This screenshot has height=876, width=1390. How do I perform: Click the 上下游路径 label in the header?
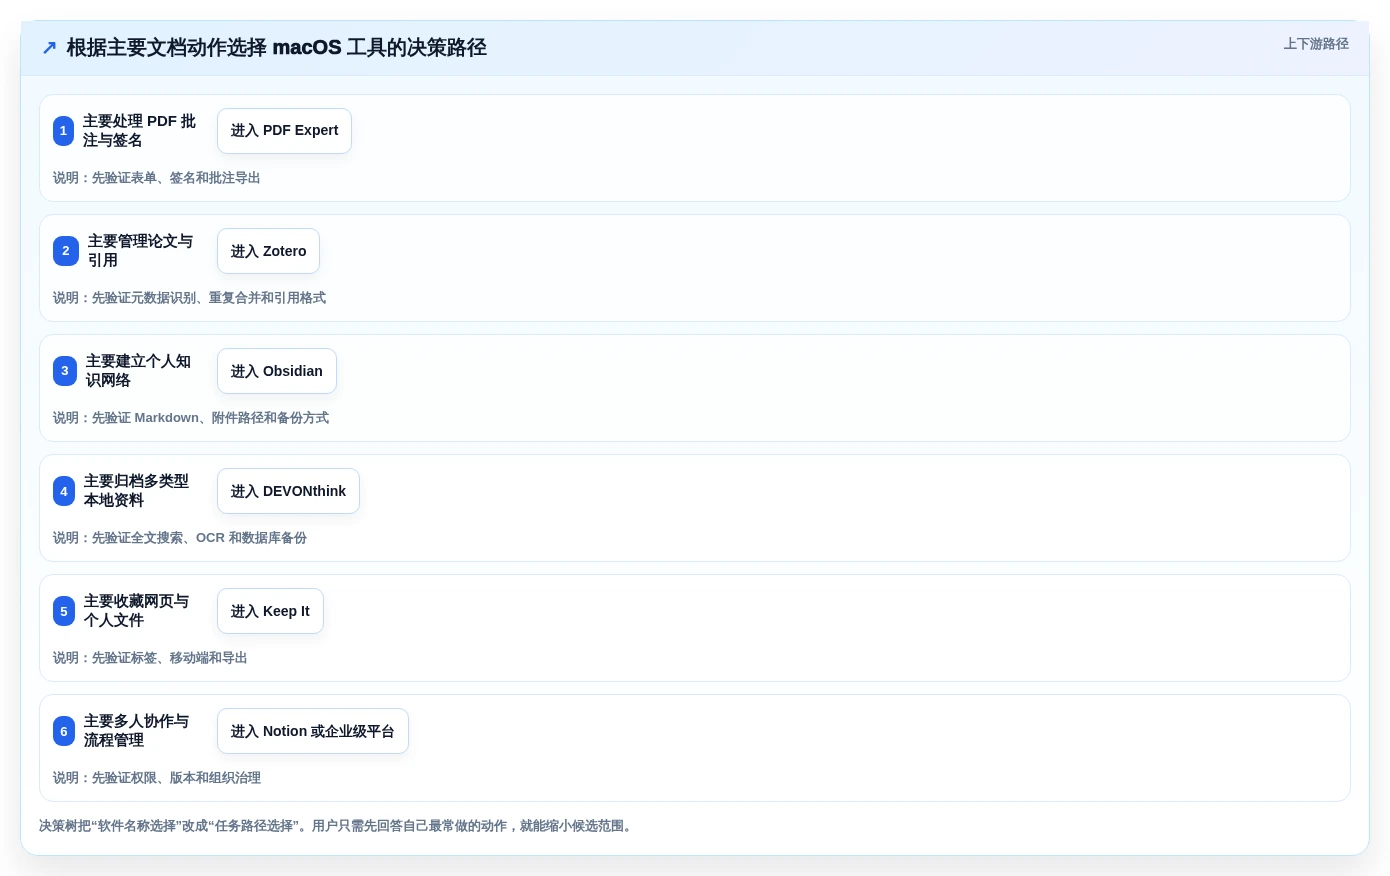(x=1316, y=44)
